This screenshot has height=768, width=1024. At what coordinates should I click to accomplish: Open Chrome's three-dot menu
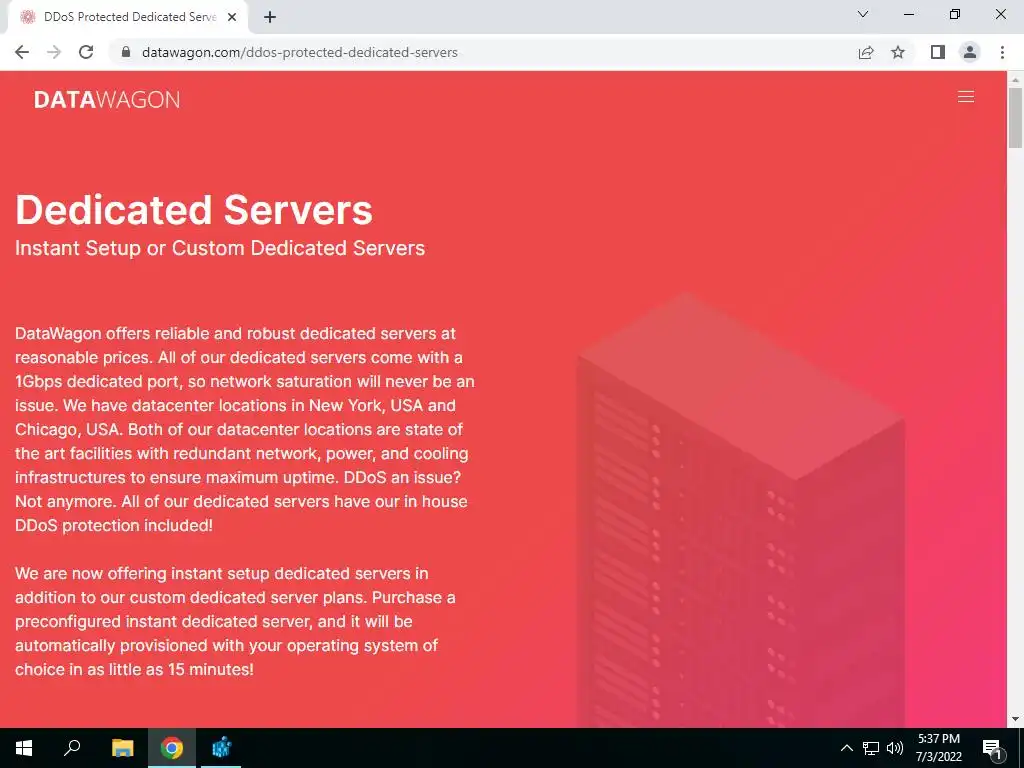coord(1002,52)
